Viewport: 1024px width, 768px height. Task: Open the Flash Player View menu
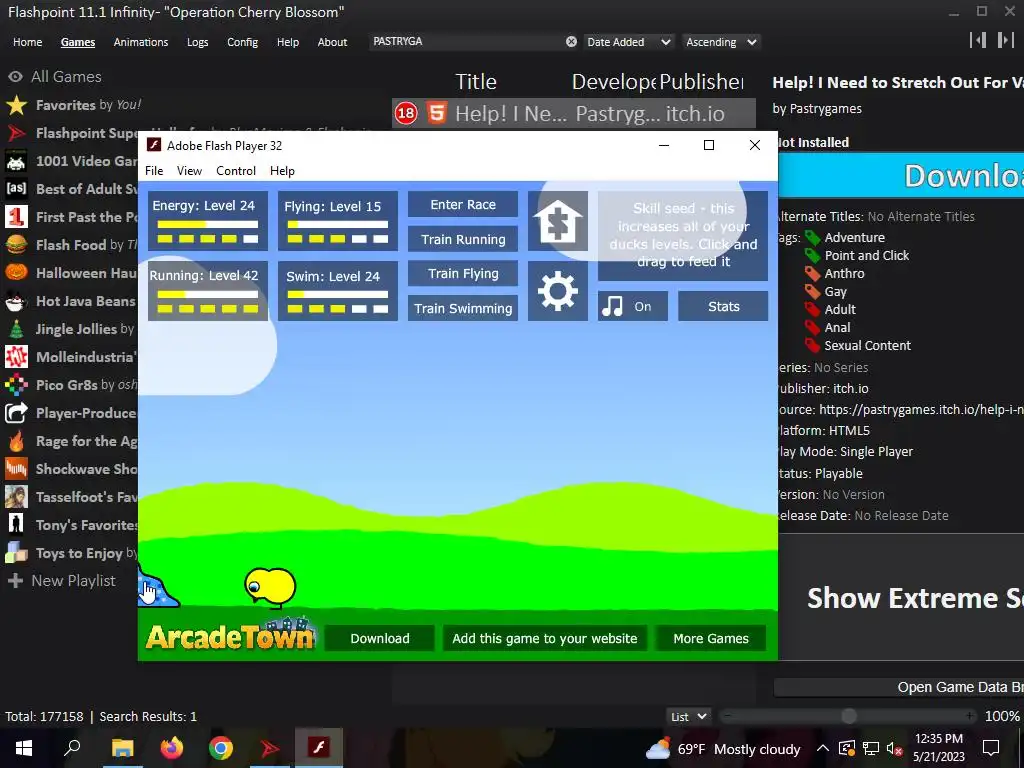[189, 170]
